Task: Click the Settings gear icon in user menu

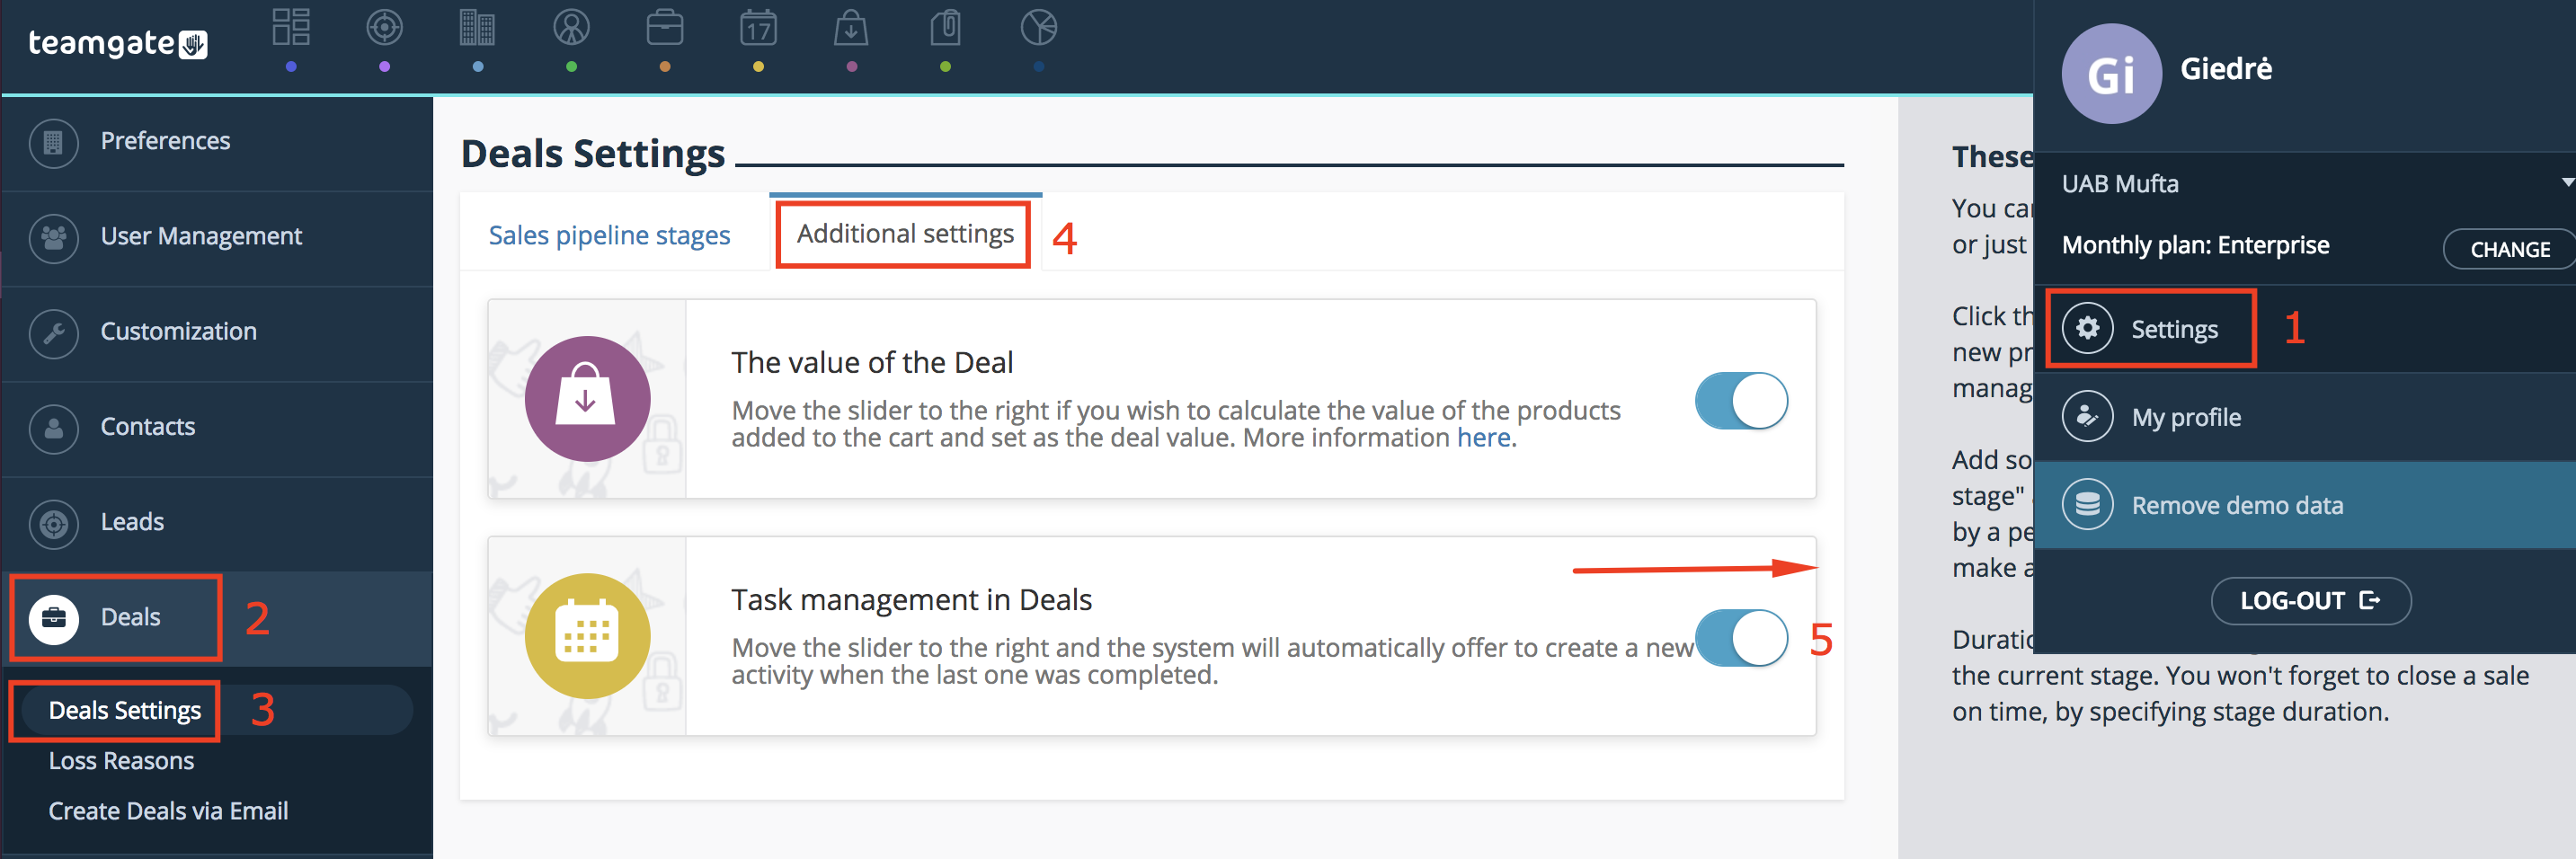Action: pos(2087,328)
